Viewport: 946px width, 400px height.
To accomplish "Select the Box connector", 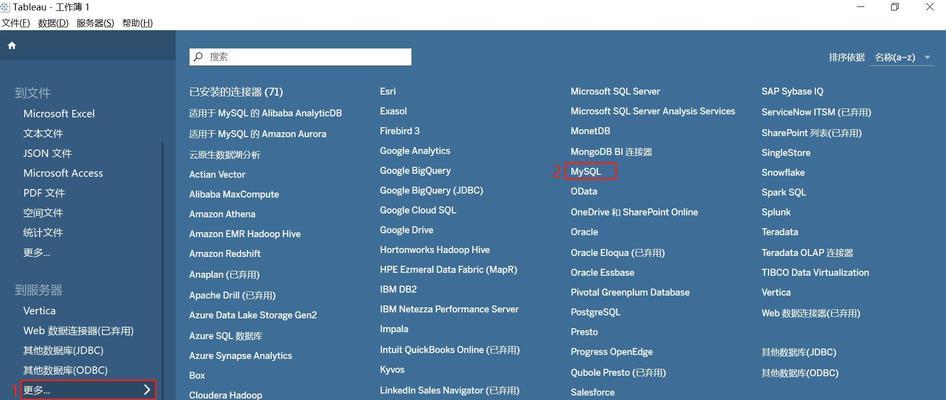I will click(197, 375).
